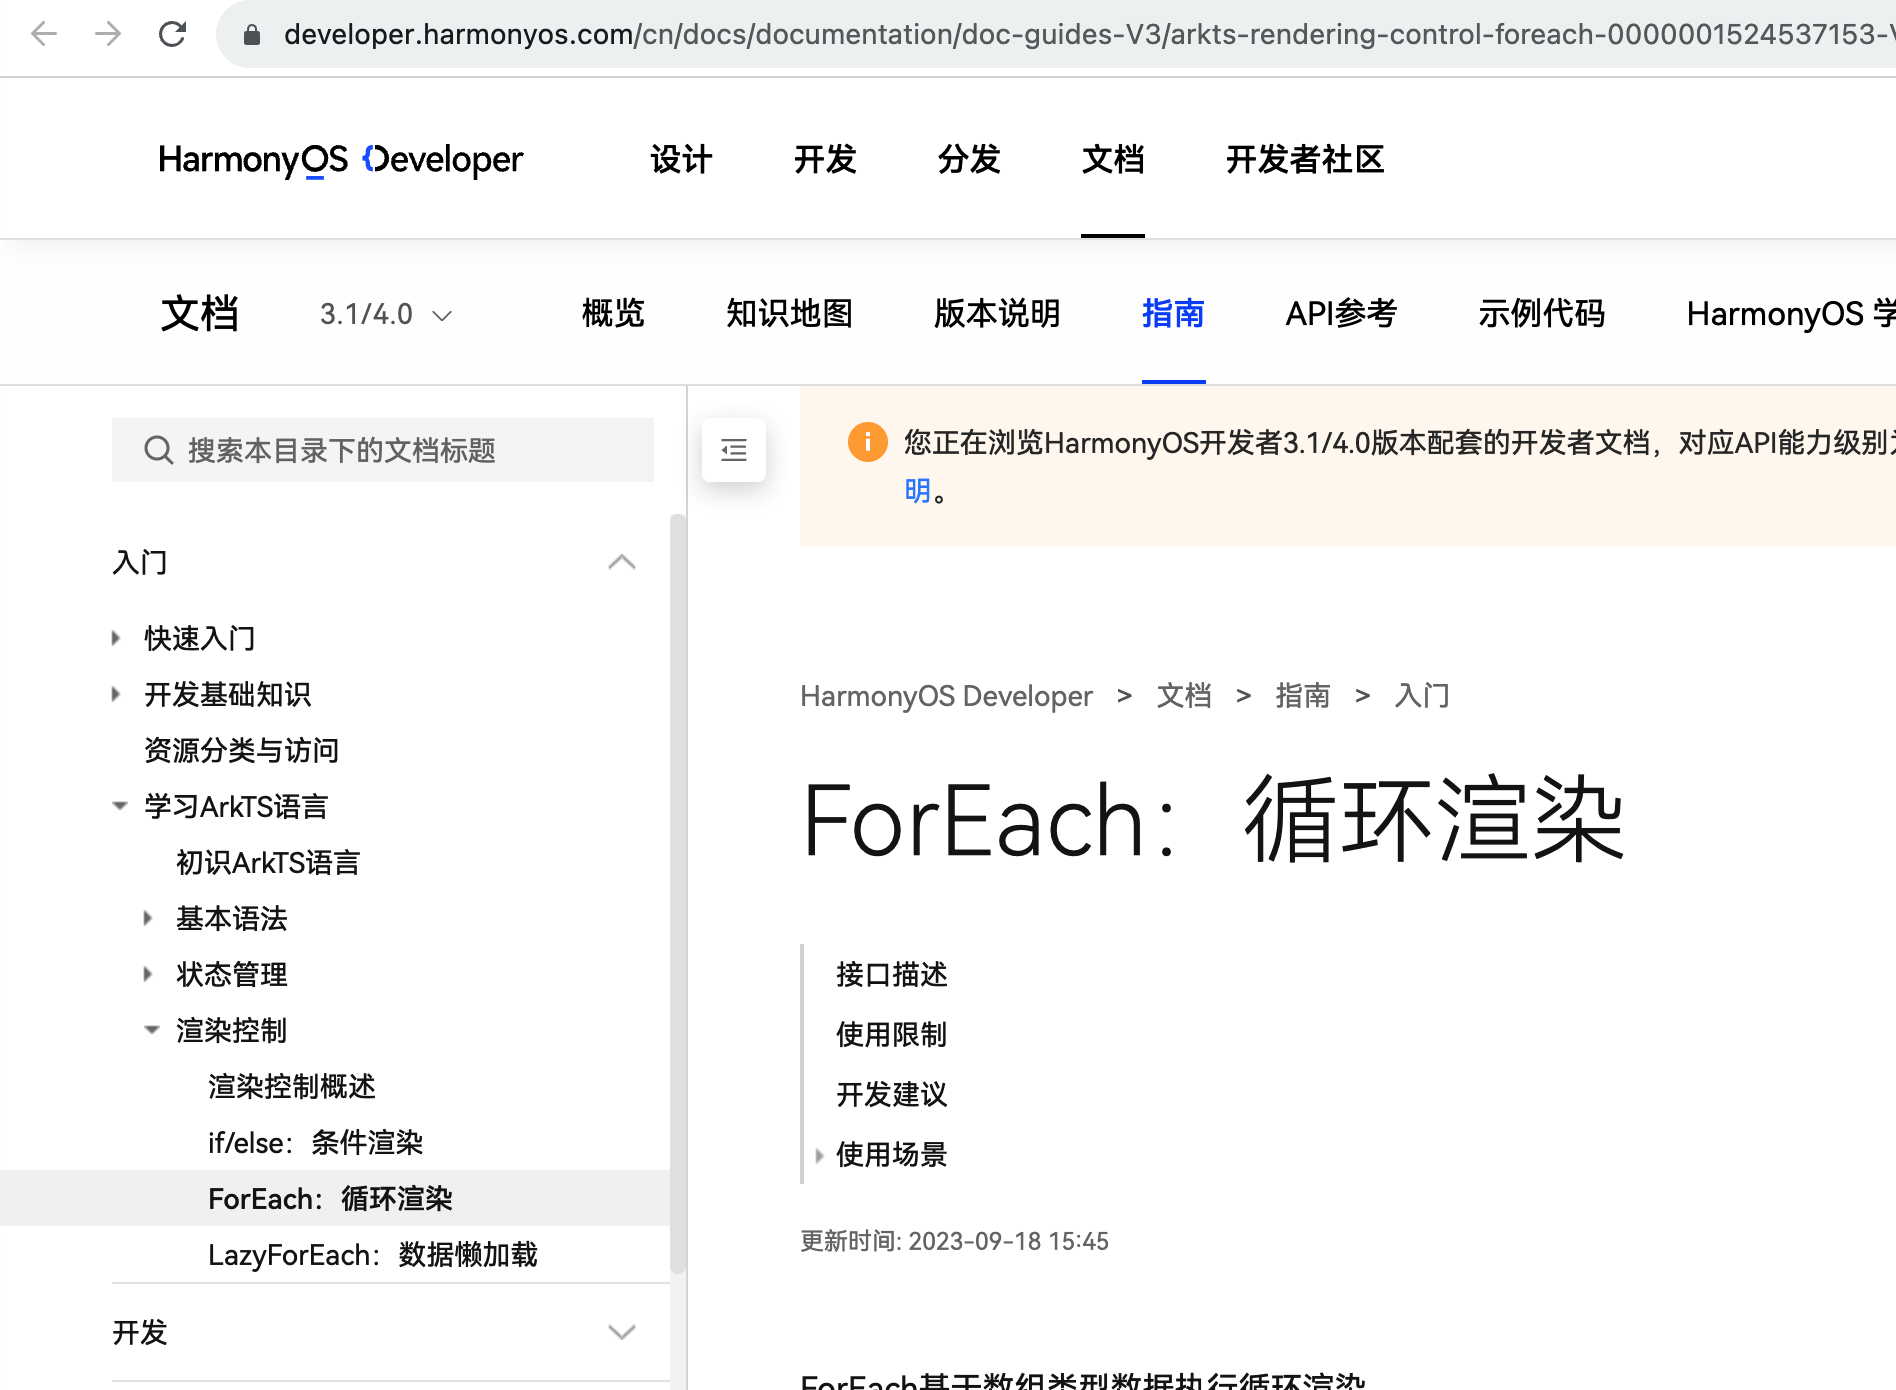The image size is (1896, 1390).
Task: Click the 快速入门 tree label
Action: 200,638
